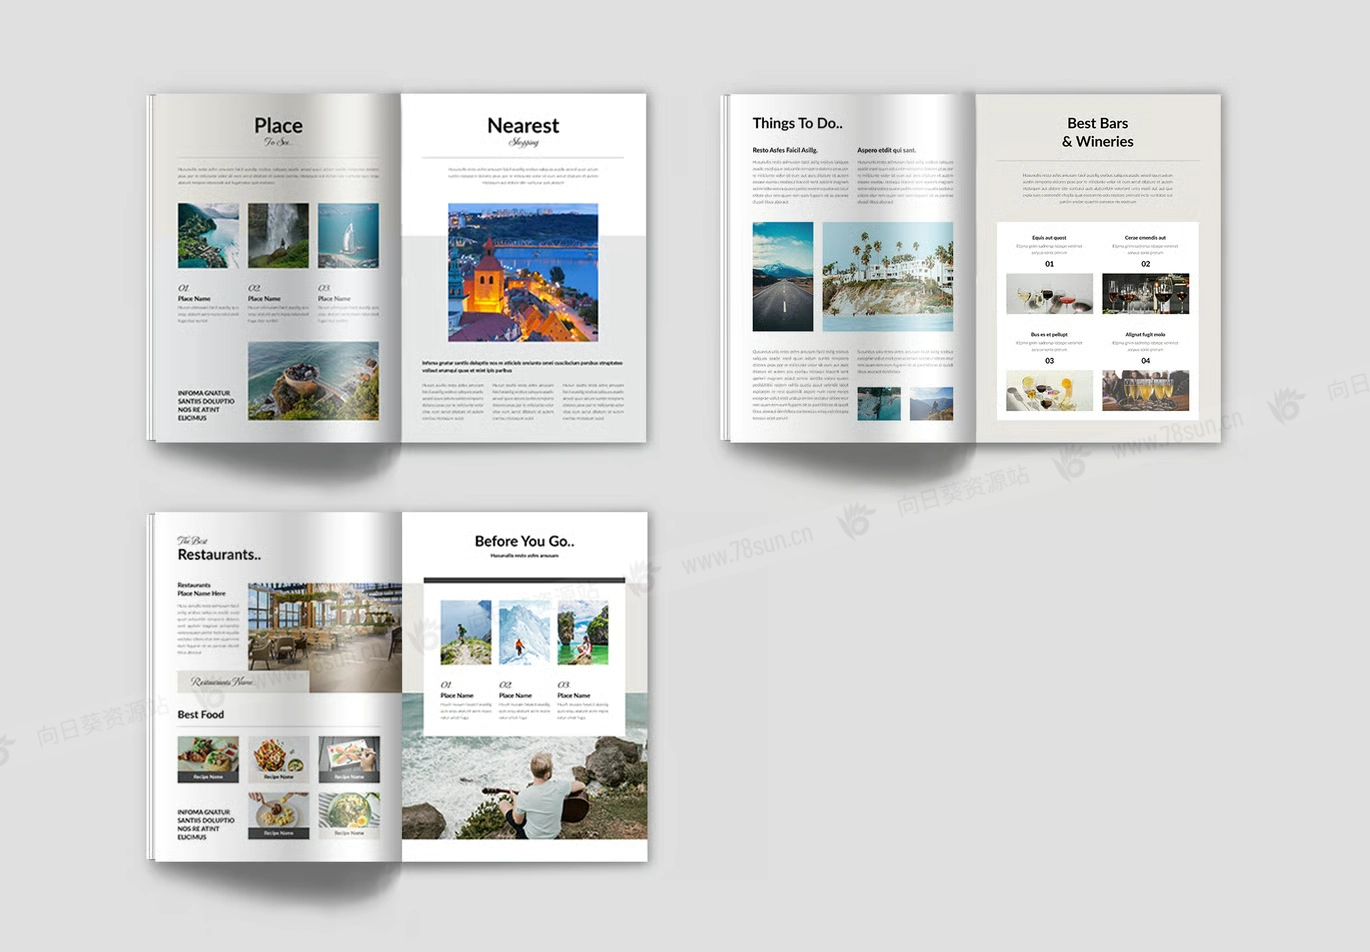Select the palm trees coastal hotel photo
The image size is (1370, 952).
point(887,276)
